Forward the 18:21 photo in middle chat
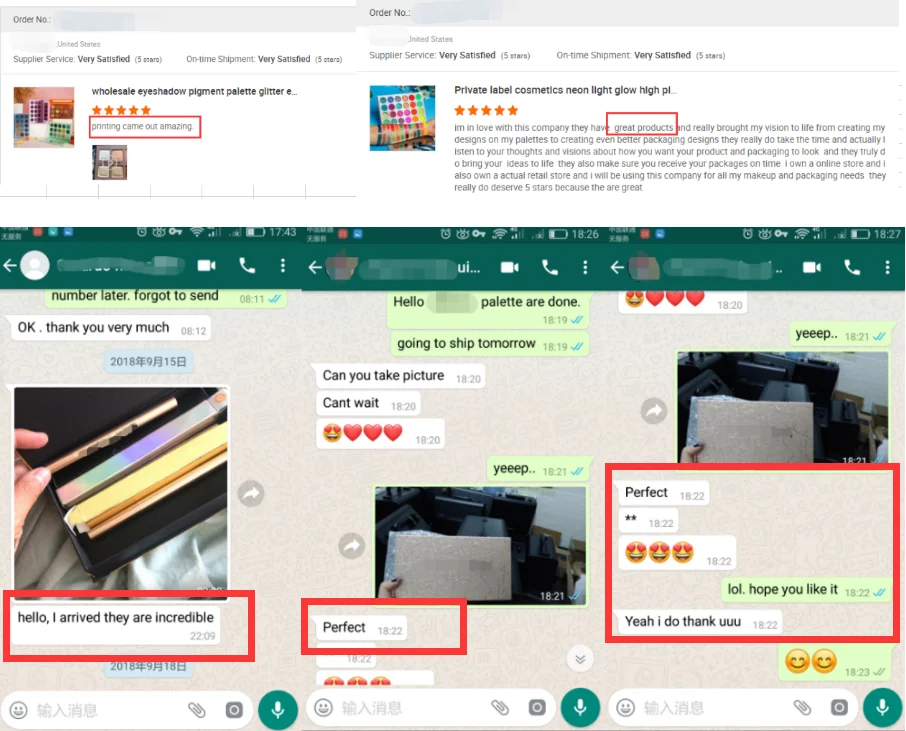The image size is (906, 731). [x=352, y=546]
